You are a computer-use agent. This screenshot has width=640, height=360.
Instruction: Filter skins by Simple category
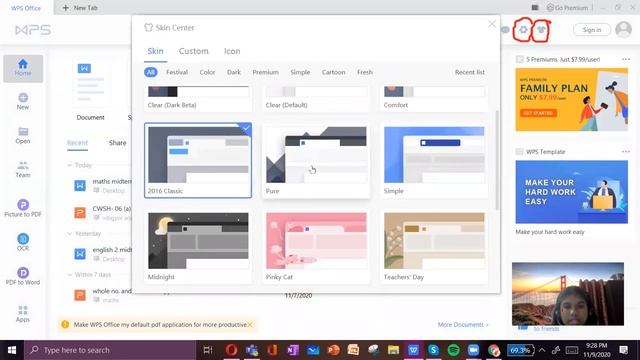300,72
